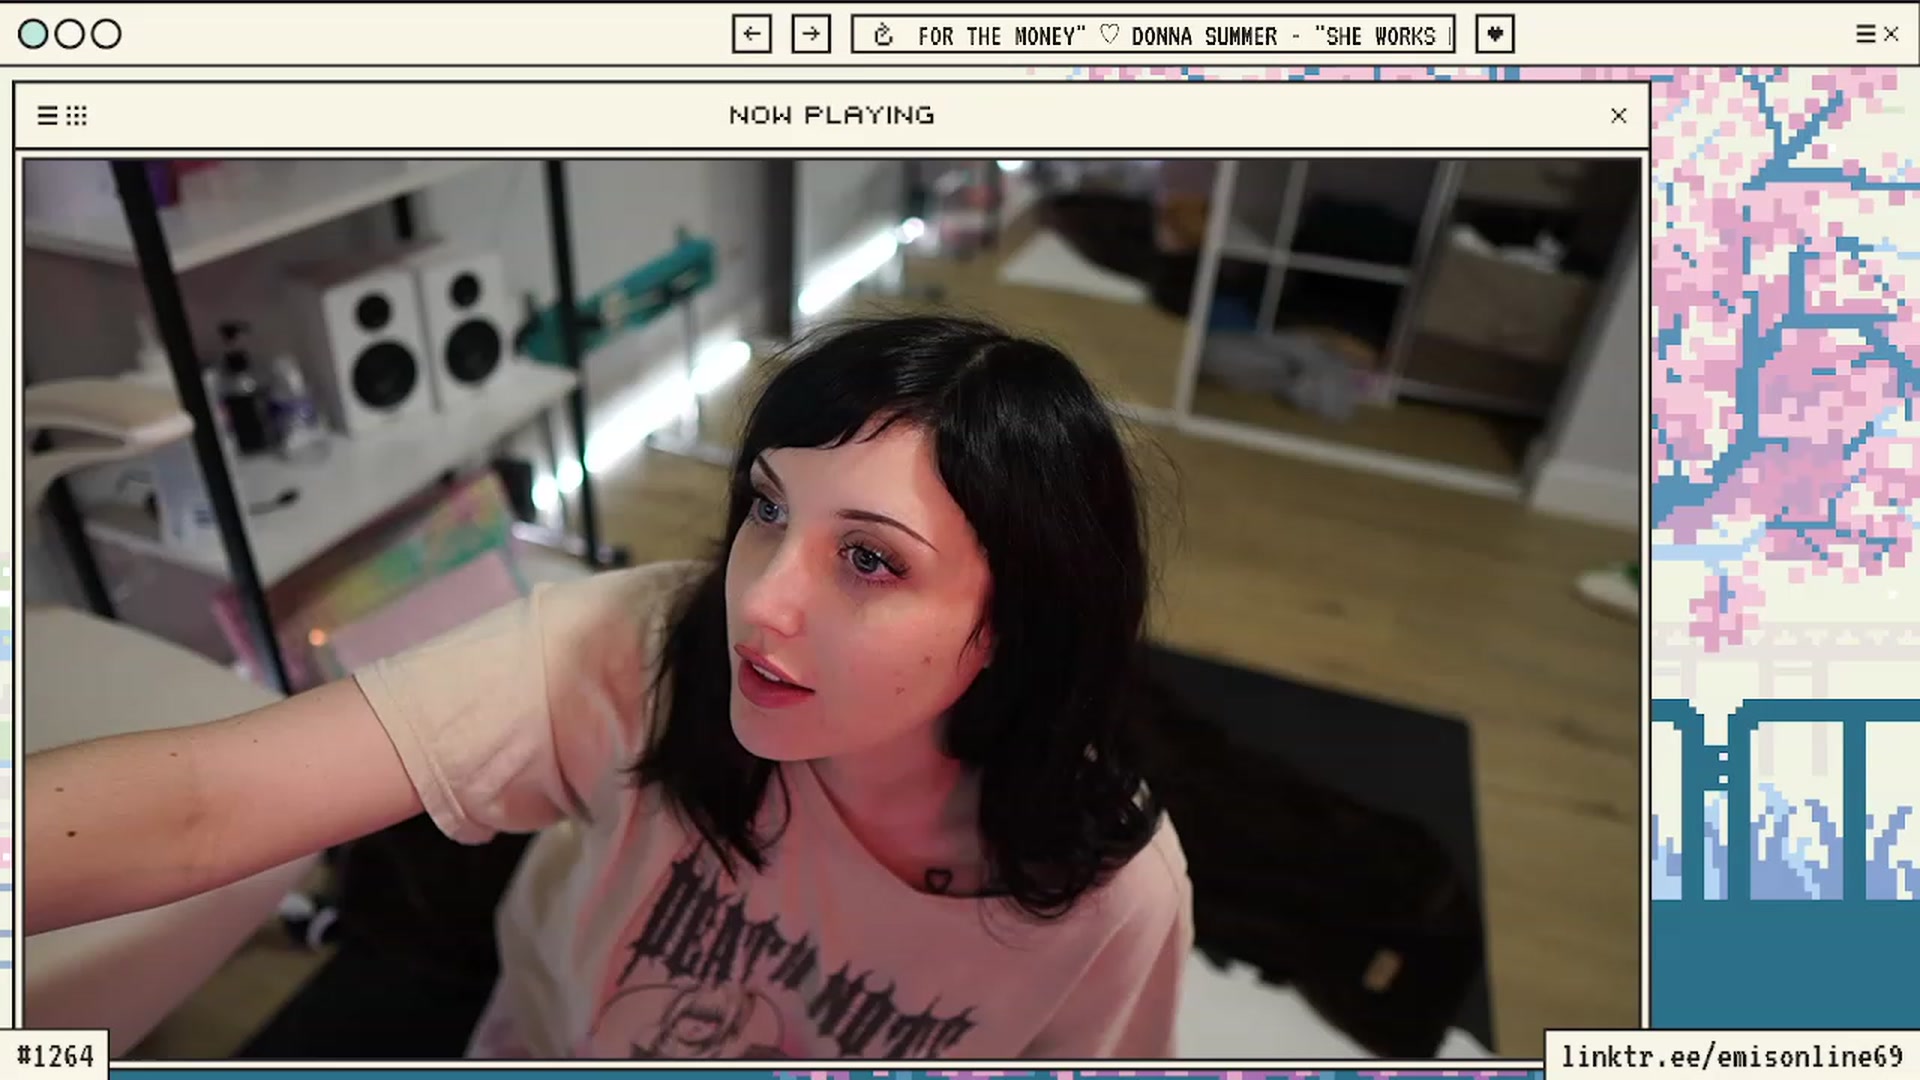
Task: Click the refresh icon in the address bar
Action: click(x=883, y=36)
